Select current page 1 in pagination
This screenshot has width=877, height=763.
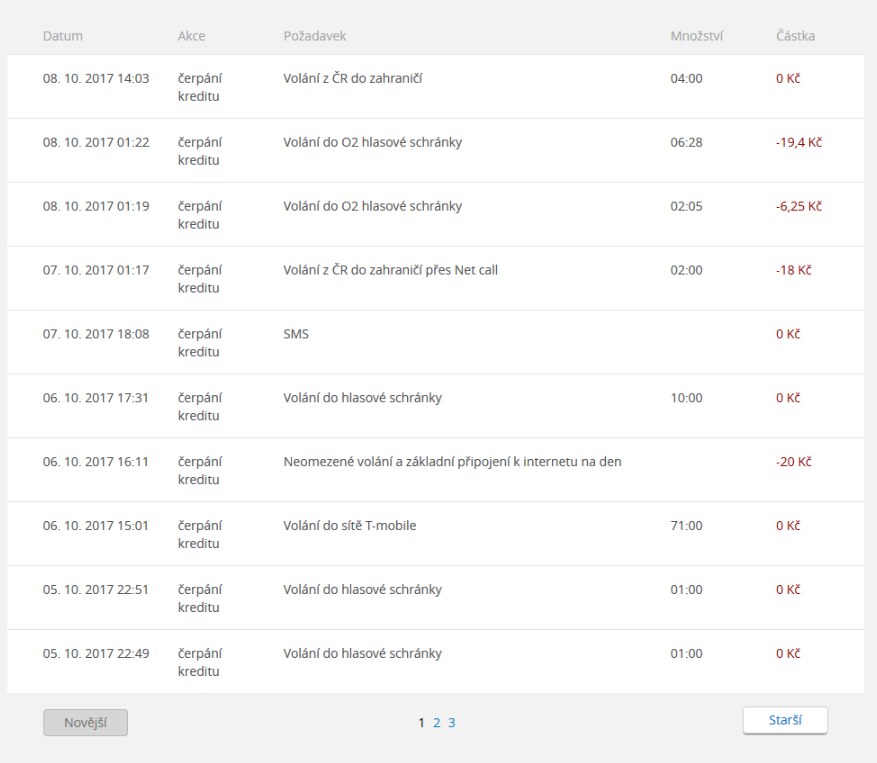(422, 723)
